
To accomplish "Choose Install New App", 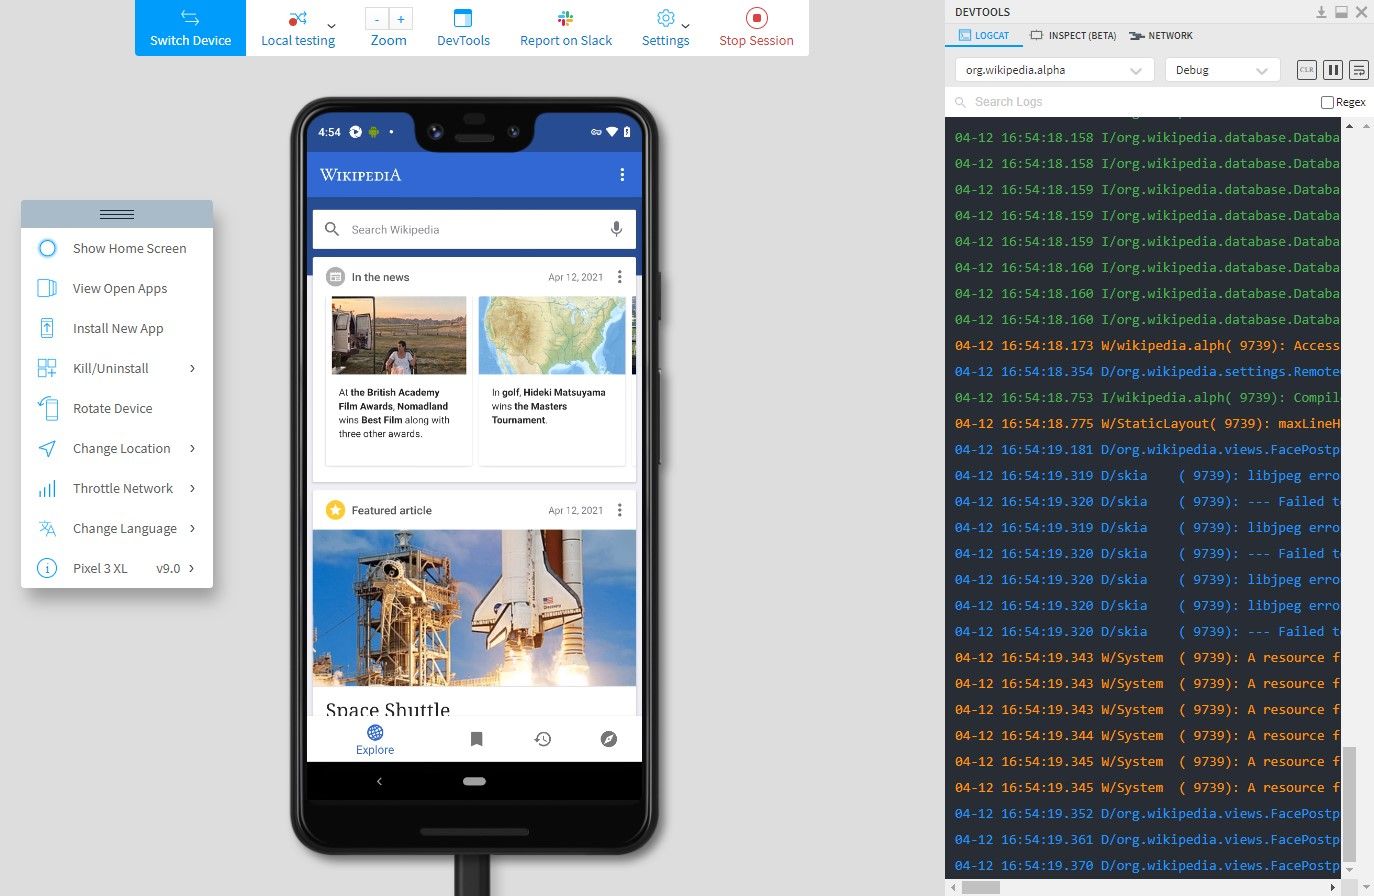I will point(117,328).
